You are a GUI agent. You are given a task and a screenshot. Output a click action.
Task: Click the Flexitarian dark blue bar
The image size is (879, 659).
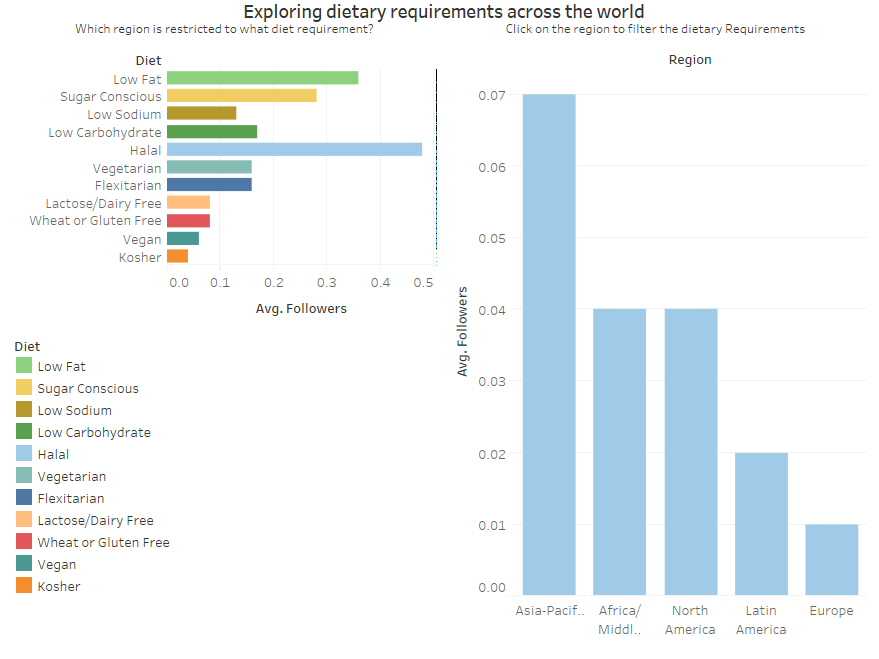[209, 184]
